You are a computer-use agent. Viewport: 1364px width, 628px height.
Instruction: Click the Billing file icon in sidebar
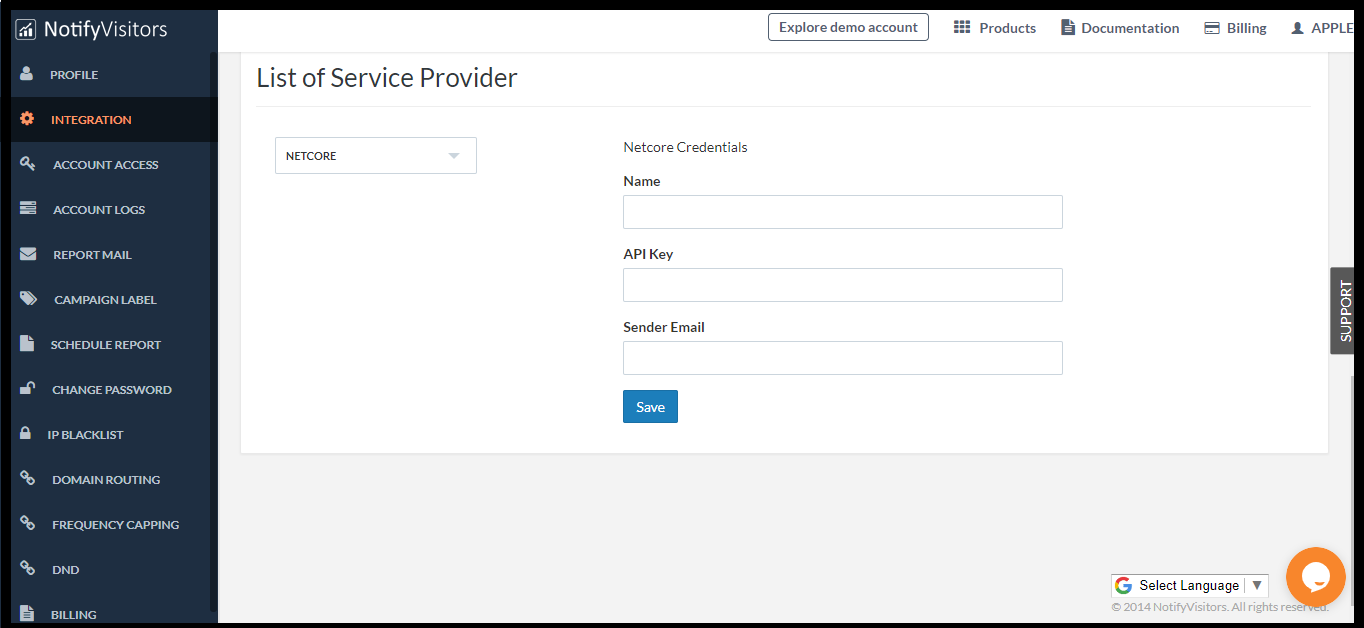coord(28,614)
